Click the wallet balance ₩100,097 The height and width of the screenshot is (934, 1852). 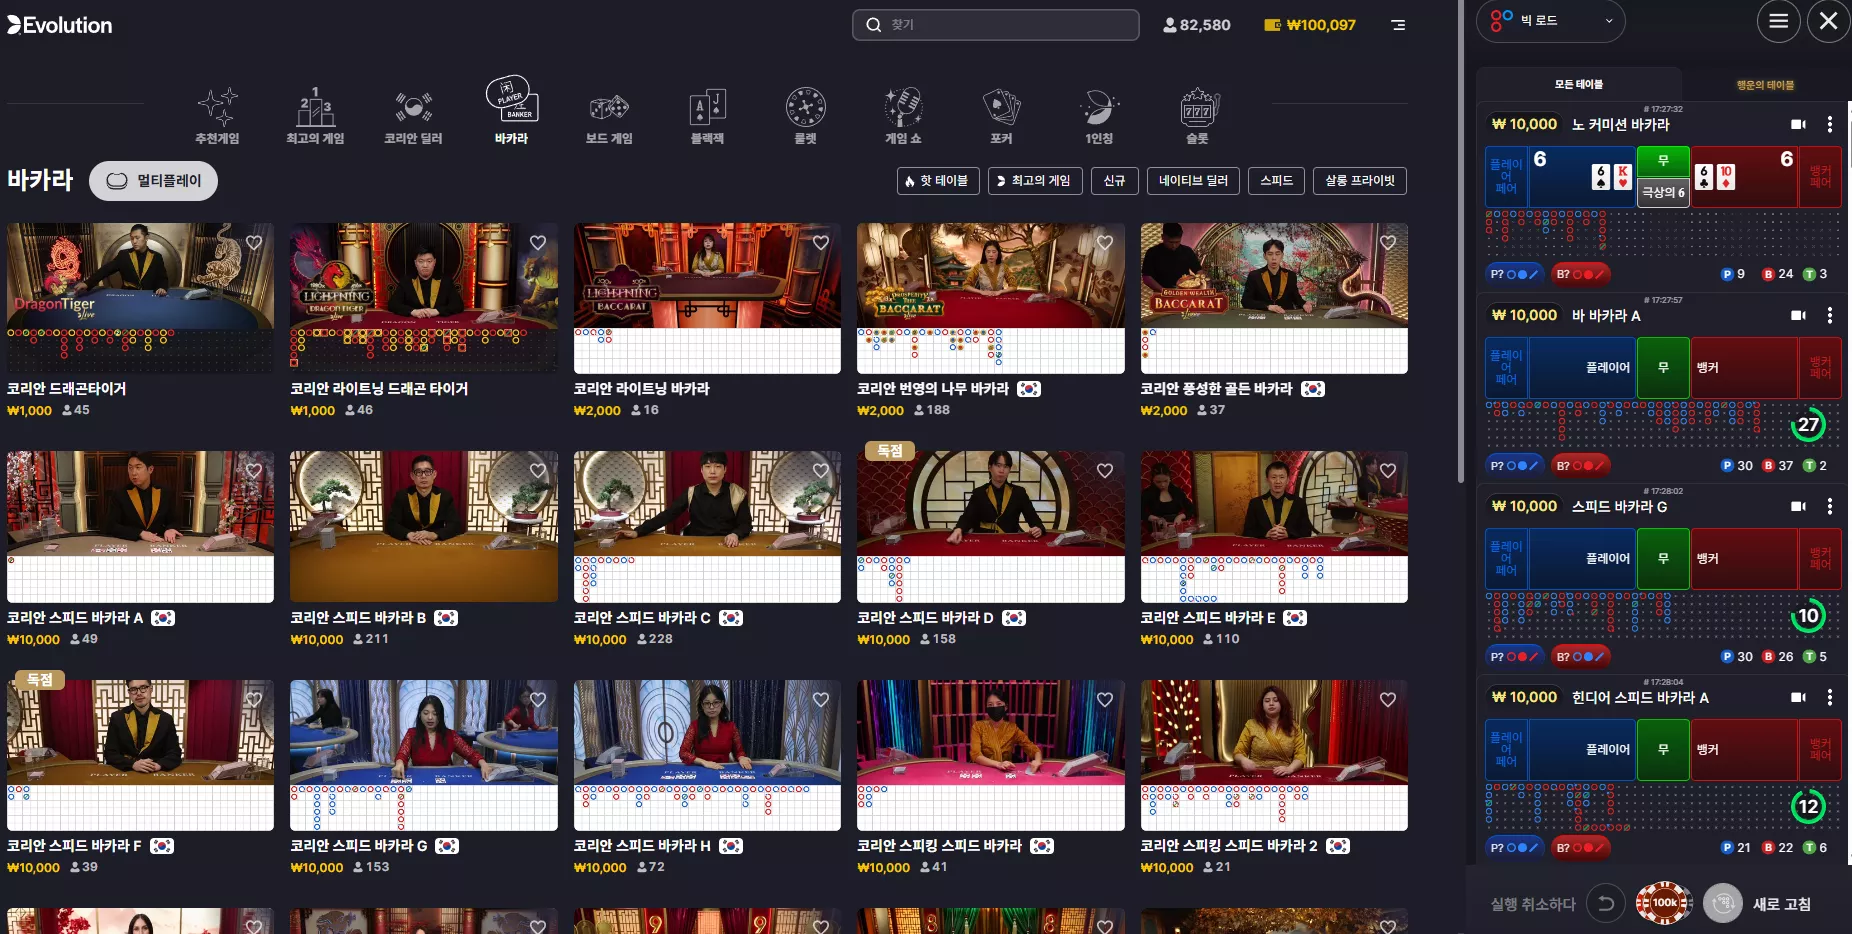(x=1310, y=25)
